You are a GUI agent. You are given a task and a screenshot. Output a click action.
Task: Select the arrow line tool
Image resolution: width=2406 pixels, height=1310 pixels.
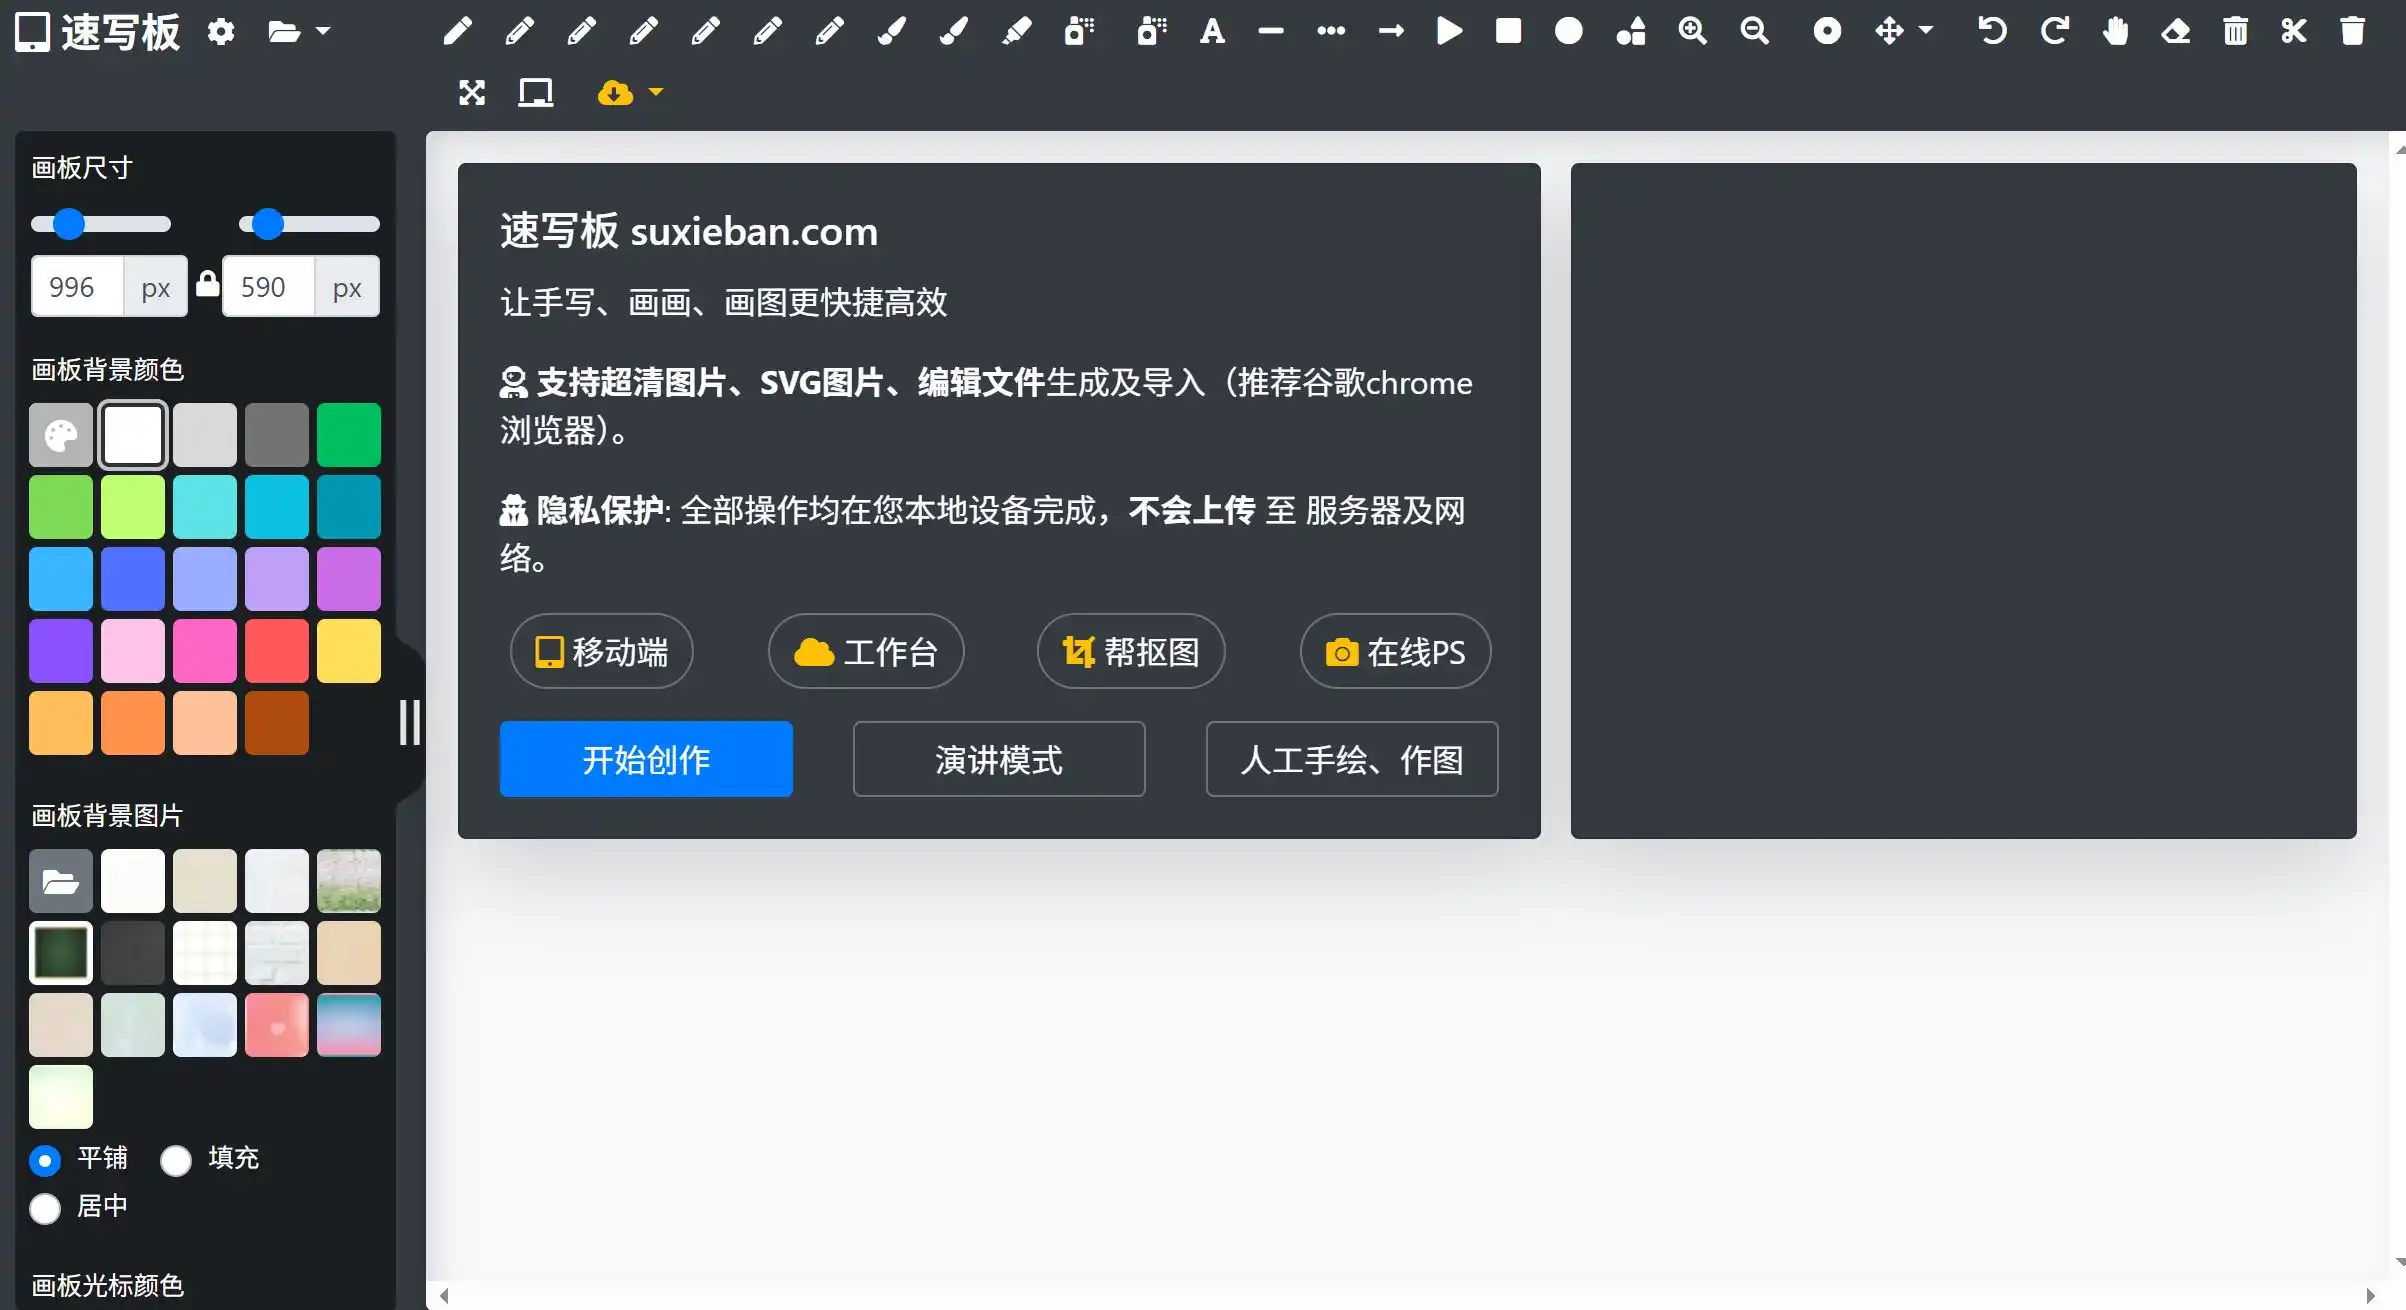1391,31
